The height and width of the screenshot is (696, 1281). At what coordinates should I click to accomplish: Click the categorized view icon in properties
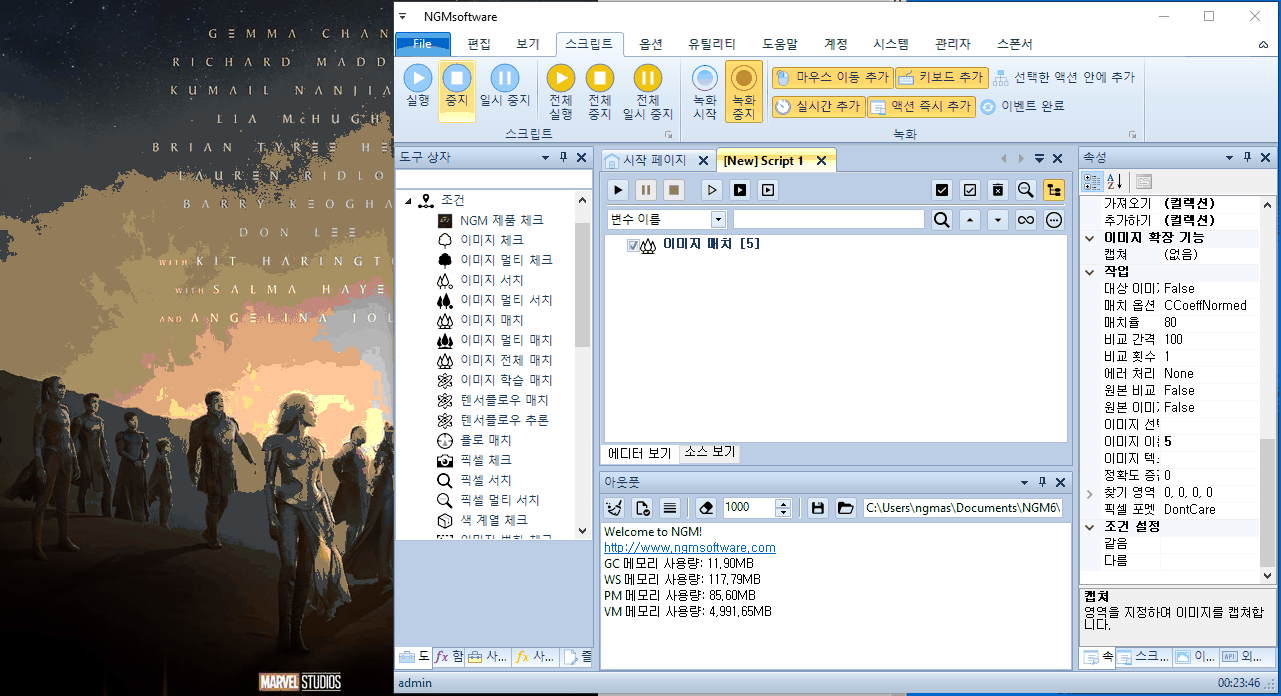click(1092, 181)
